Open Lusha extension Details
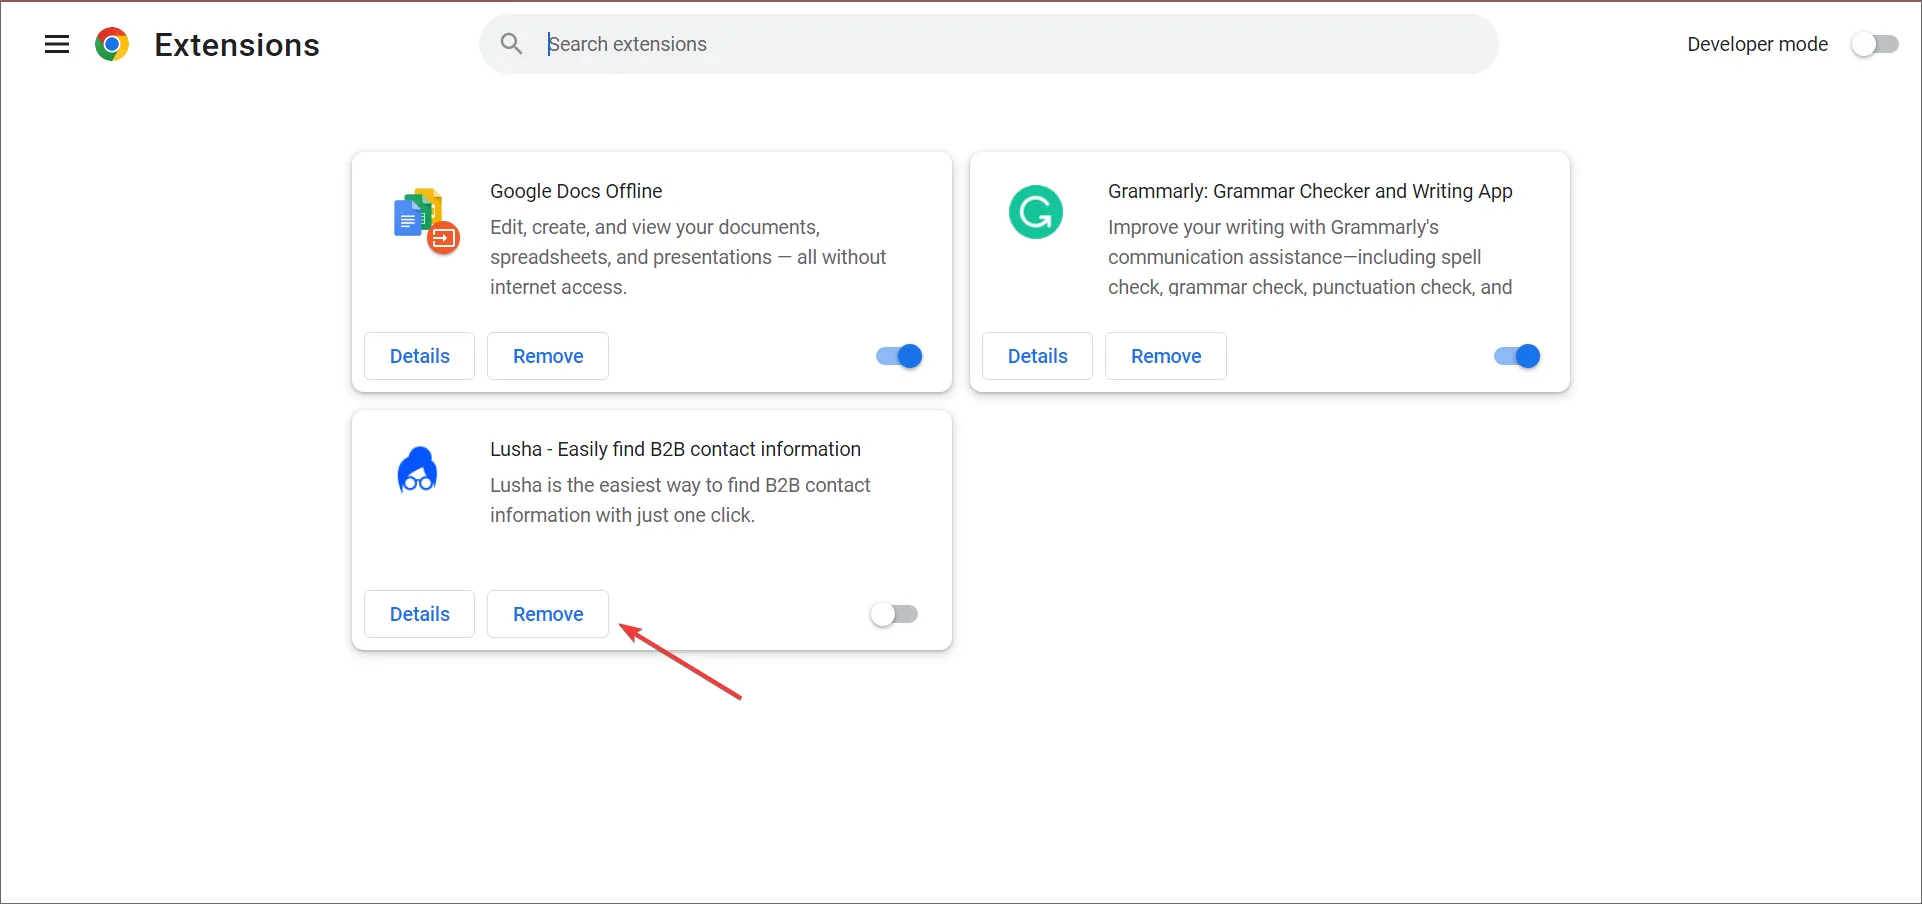This screenshot has width=1922, height=904. (x=419, y=613)
